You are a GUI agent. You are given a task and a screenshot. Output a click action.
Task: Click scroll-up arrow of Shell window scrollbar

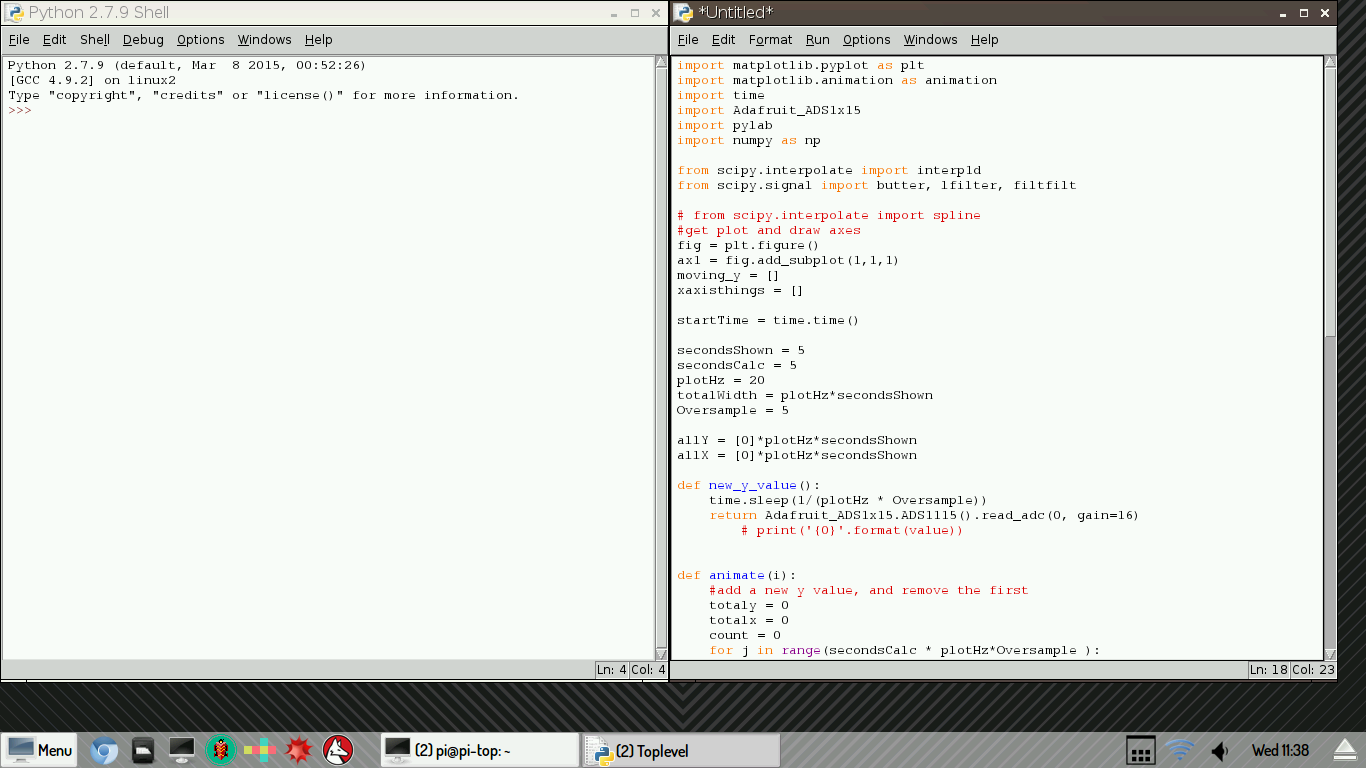click(660, 62)
